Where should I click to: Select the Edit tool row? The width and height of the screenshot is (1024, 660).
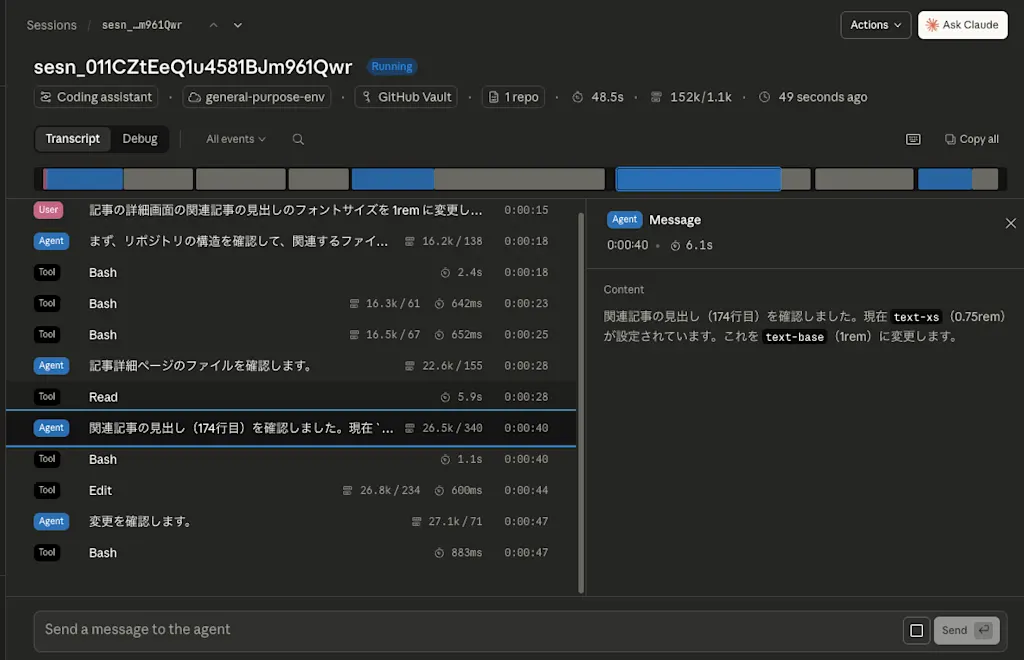coord(291,490)
